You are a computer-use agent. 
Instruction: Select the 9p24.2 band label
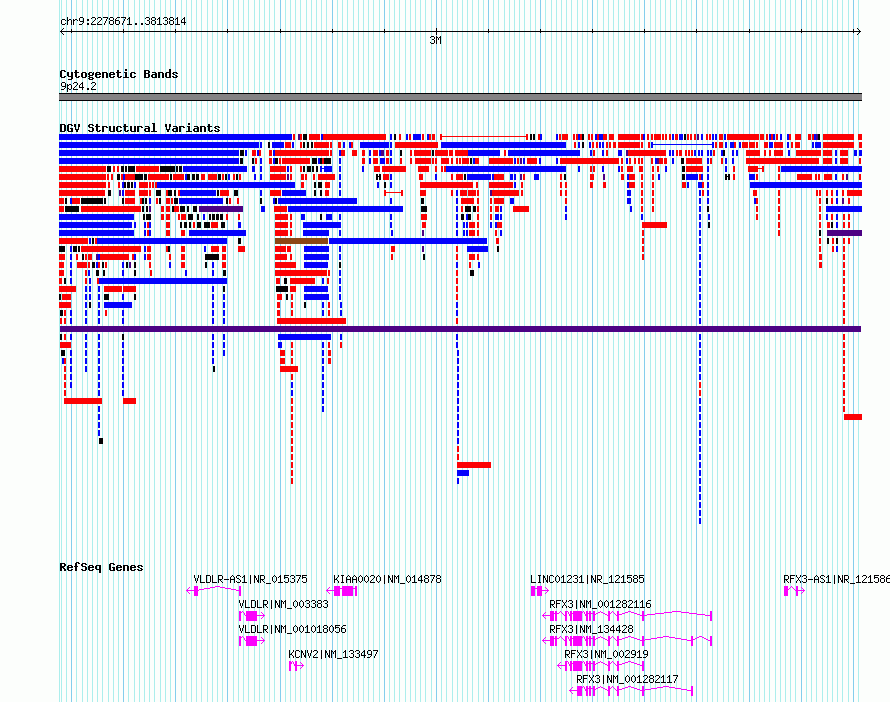pos(78,86)
